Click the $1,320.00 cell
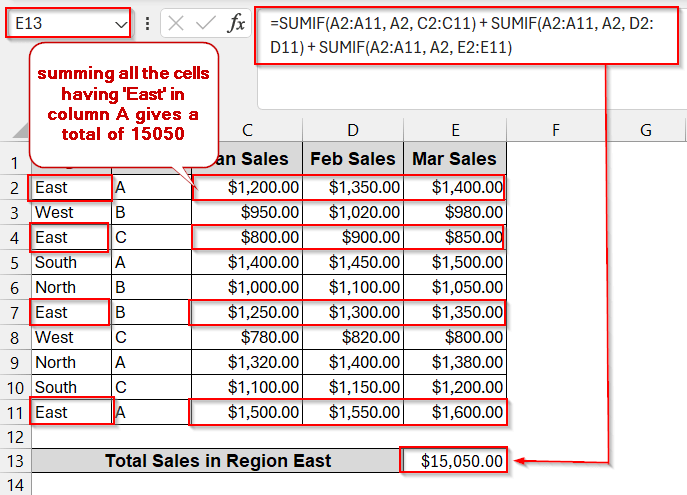Image resolution: width=687 pixels, height=495 pixels. click(x=247, y=362)
